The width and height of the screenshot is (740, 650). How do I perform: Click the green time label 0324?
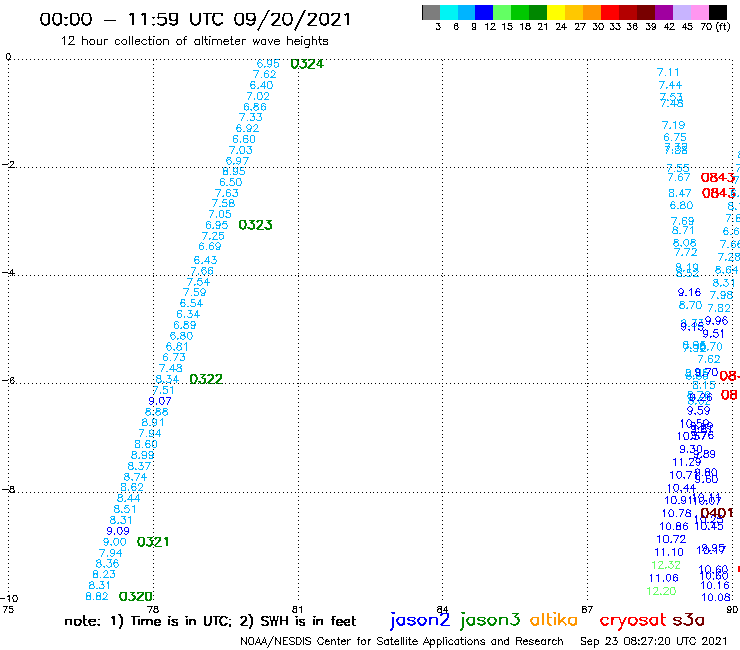tap(307, 64)
